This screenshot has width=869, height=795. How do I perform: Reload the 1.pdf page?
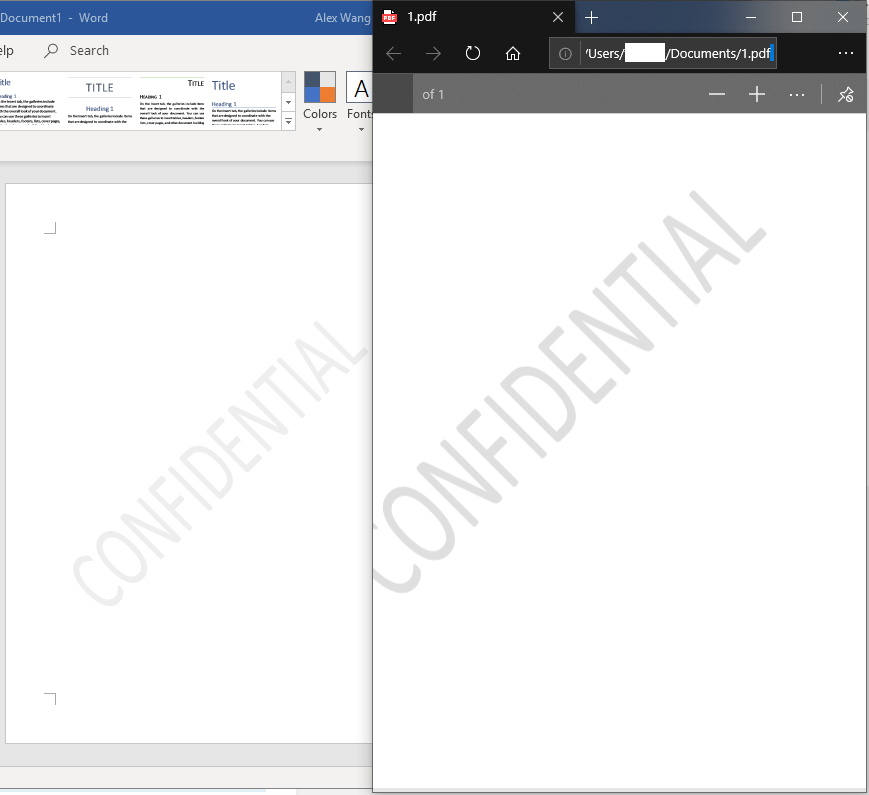[473, 54]
